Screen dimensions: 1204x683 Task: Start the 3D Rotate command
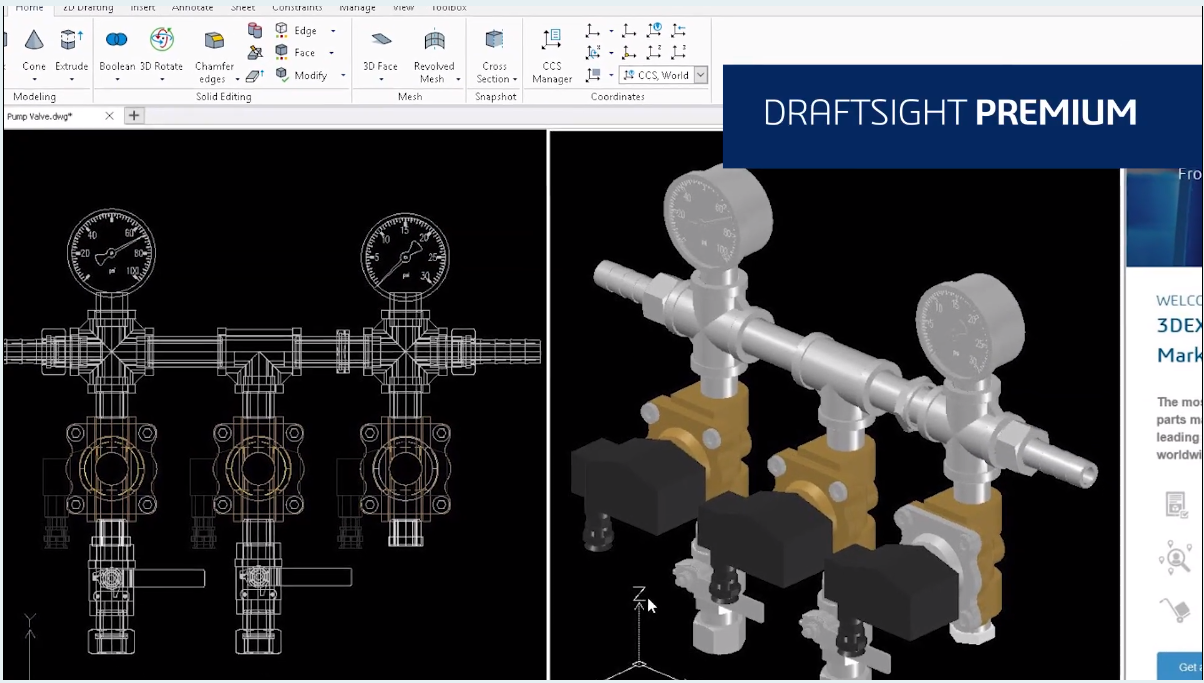pyautogui.click(x=161, y=50)
